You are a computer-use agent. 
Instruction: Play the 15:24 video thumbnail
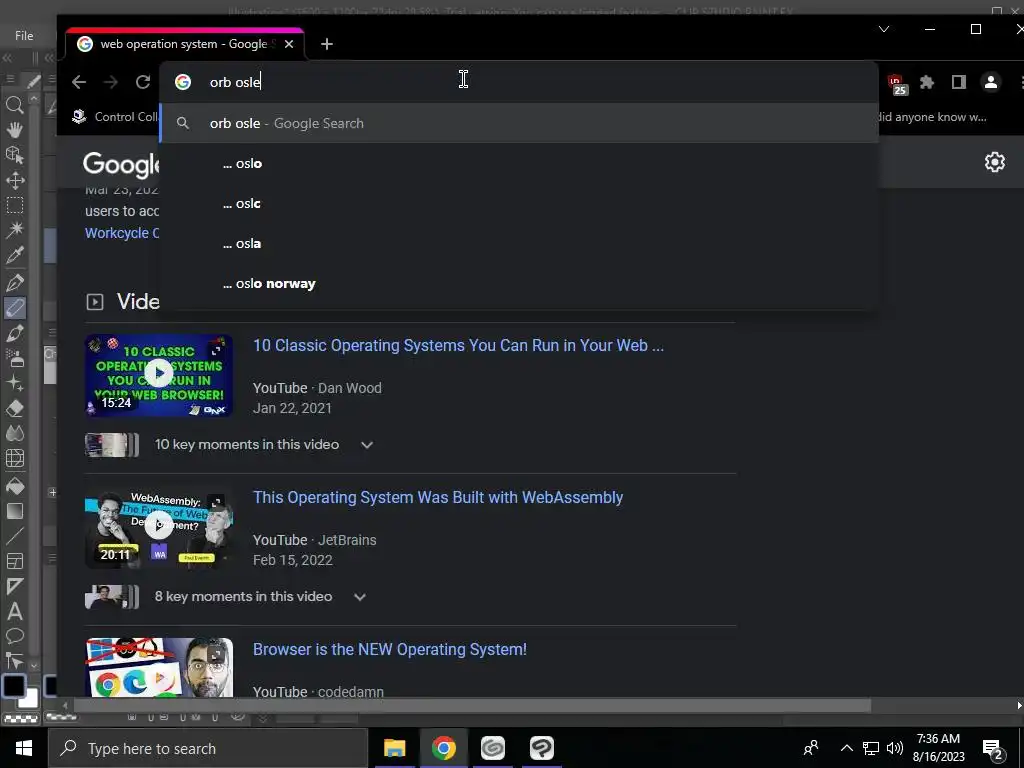(x=159, y=375)
